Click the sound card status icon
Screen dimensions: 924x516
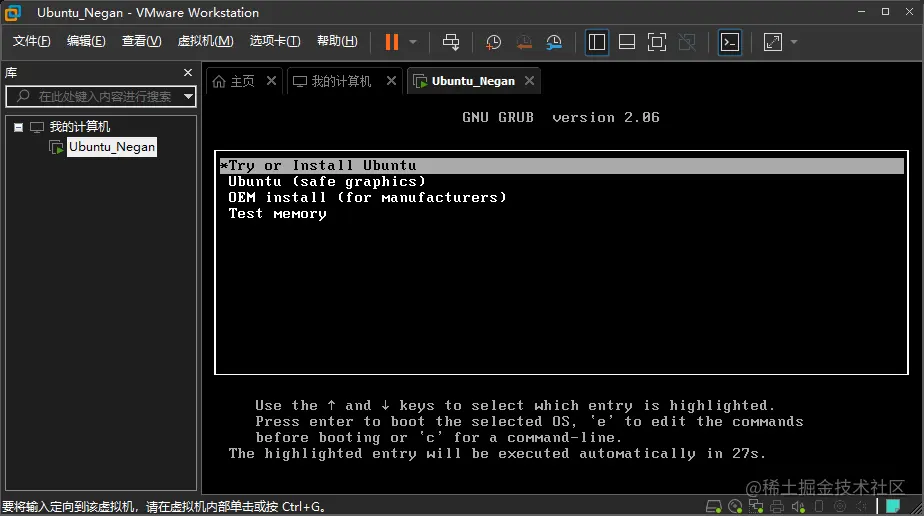798,506
